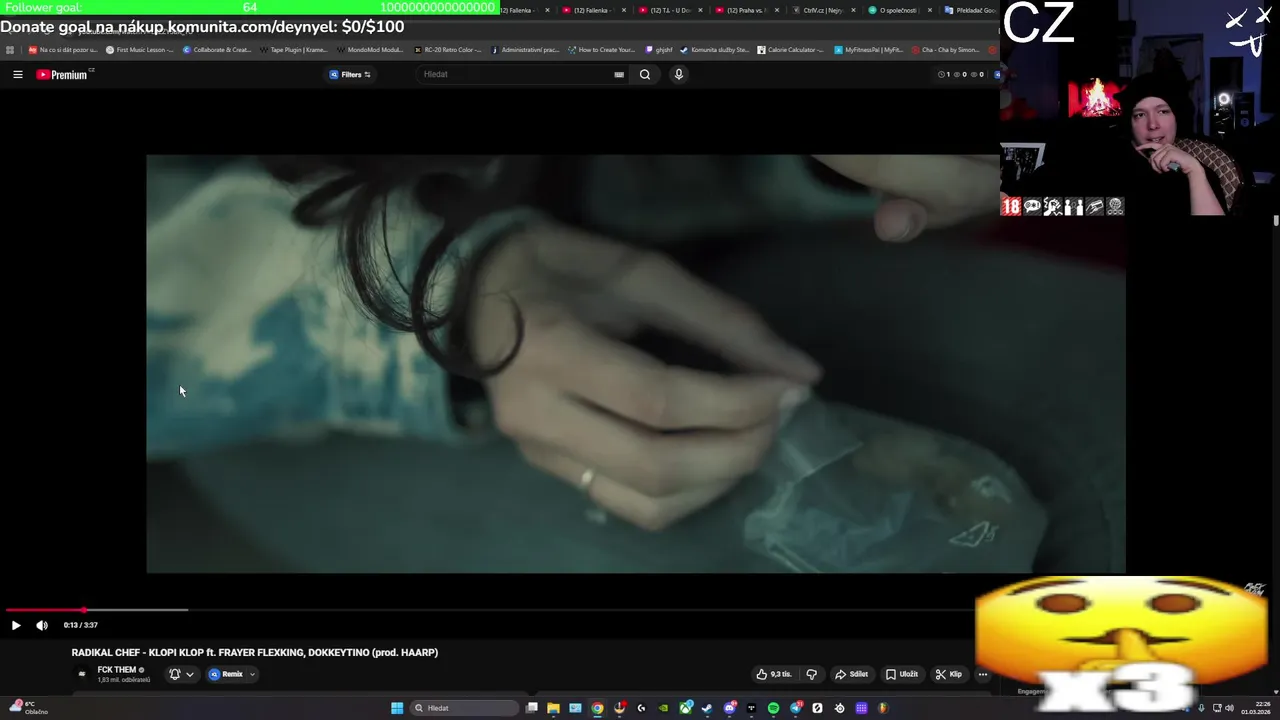The height and width of the screenshot is (720, 1280).
Task: Expand the arrow next to Remix
Action: (252, 674)
